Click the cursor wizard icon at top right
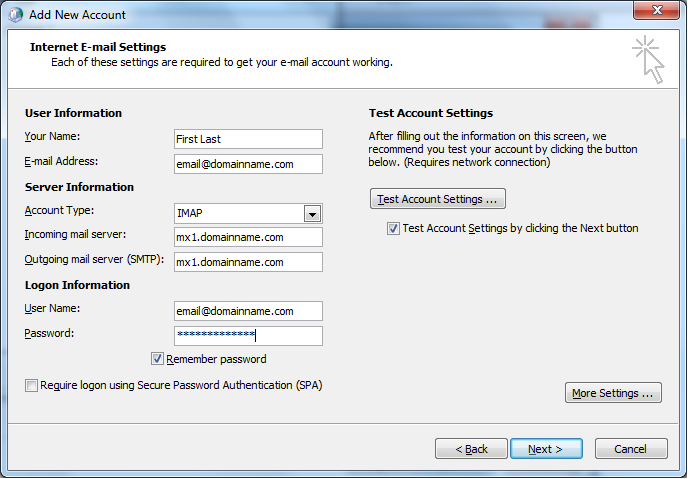 [648, 60]
